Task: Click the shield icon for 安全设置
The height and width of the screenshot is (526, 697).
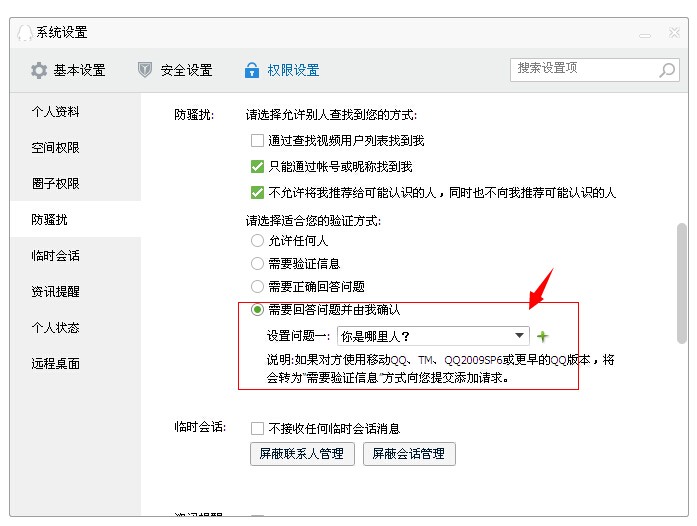Action: [145, 70]
